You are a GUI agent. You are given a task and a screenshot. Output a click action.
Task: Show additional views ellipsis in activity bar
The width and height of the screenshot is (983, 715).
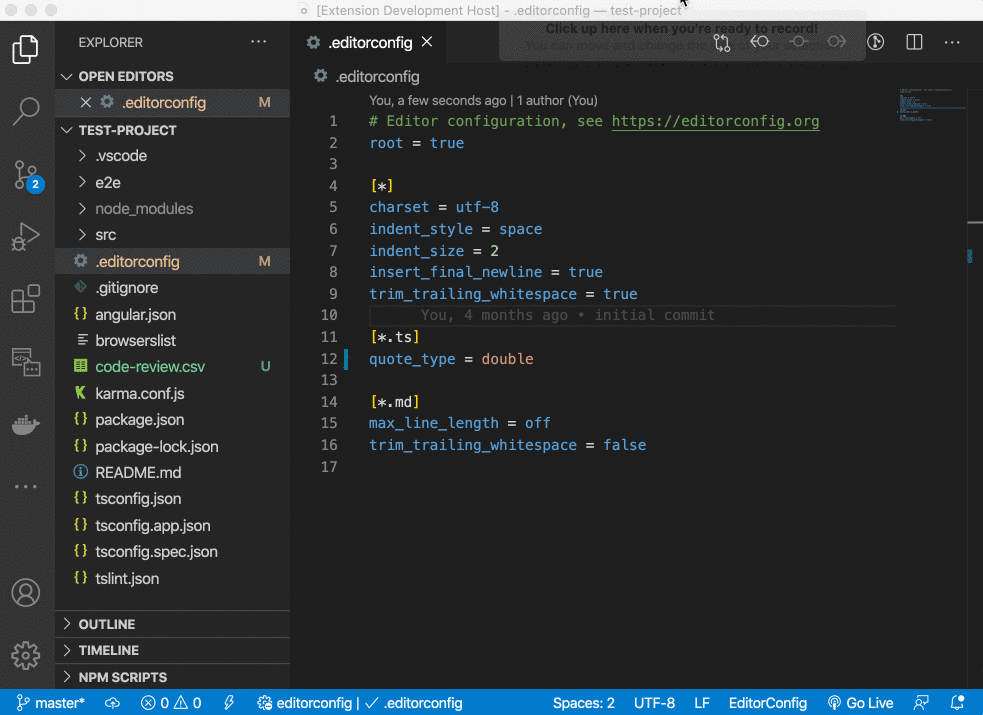pos(26,486)
